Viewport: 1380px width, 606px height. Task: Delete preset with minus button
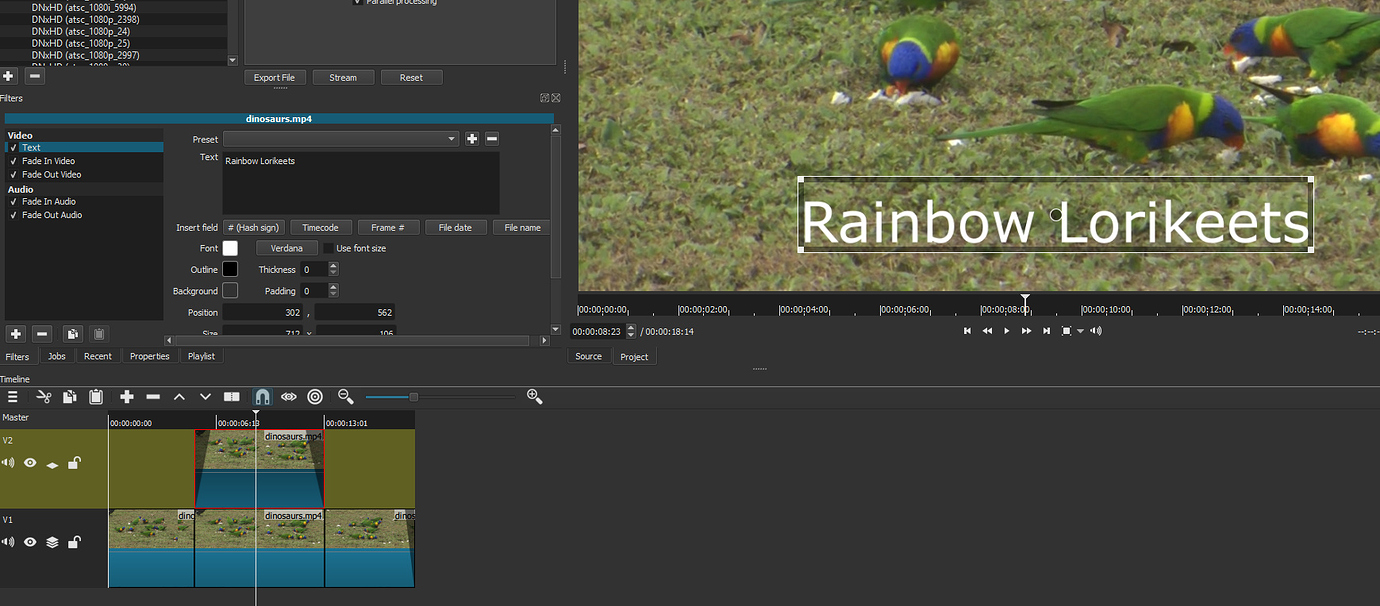pyautogui.click(x=491, y=139)
